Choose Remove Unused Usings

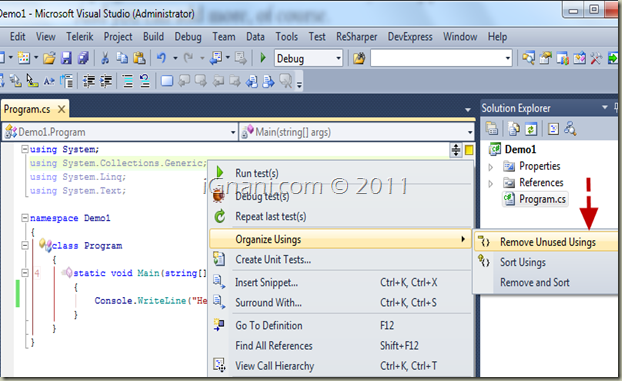546,242
